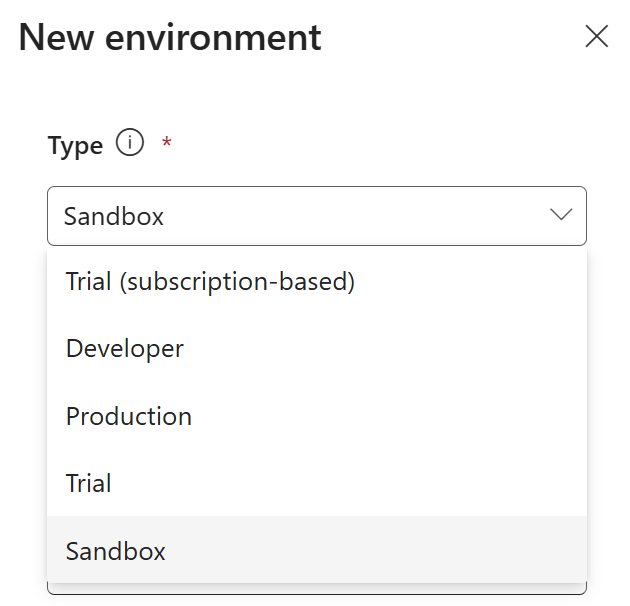Choose the Developer environment type

[x=317, y=348]
